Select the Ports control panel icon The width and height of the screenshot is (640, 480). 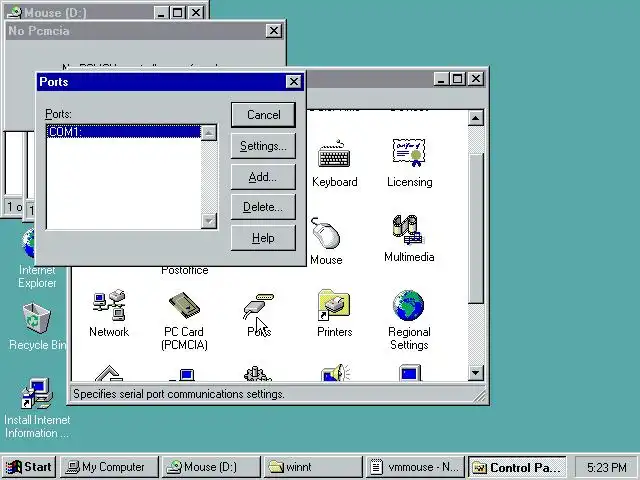pos(259,306)
